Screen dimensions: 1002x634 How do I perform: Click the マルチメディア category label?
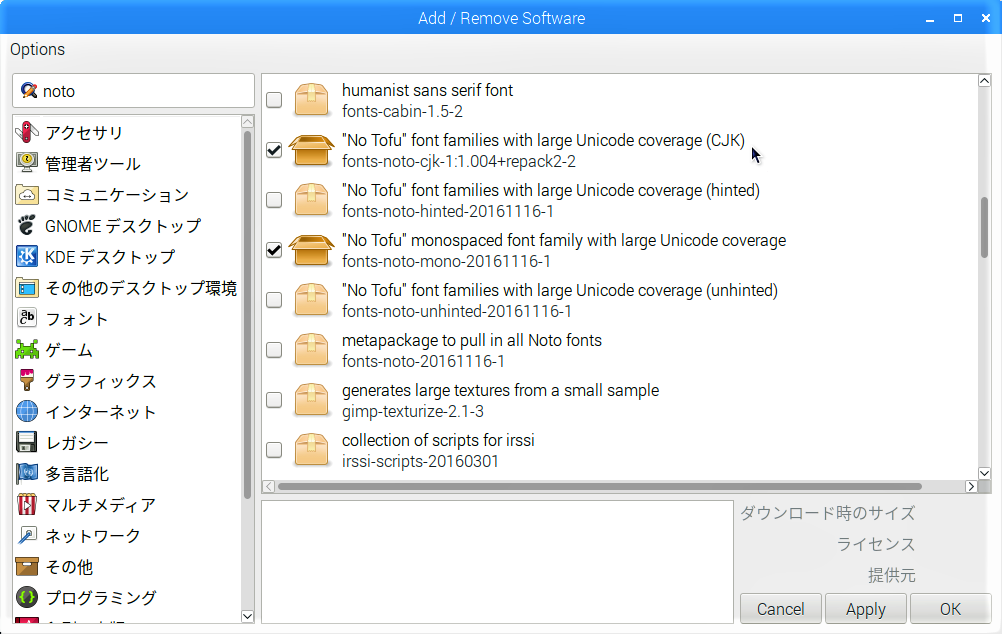[100, 506]
